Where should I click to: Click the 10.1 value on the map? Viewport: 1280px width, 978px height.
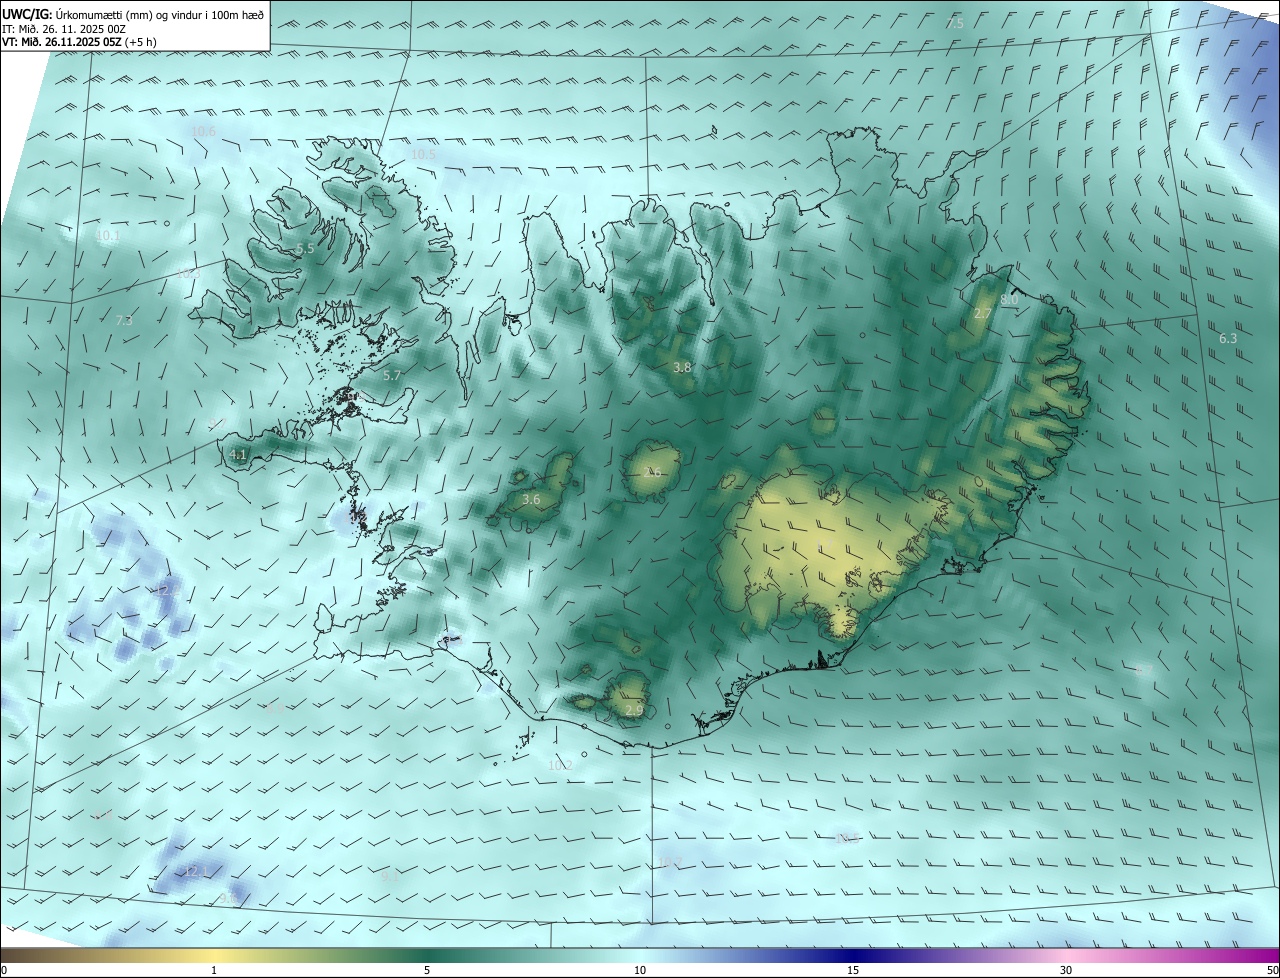pyautogui.click(x=107, y=236)
